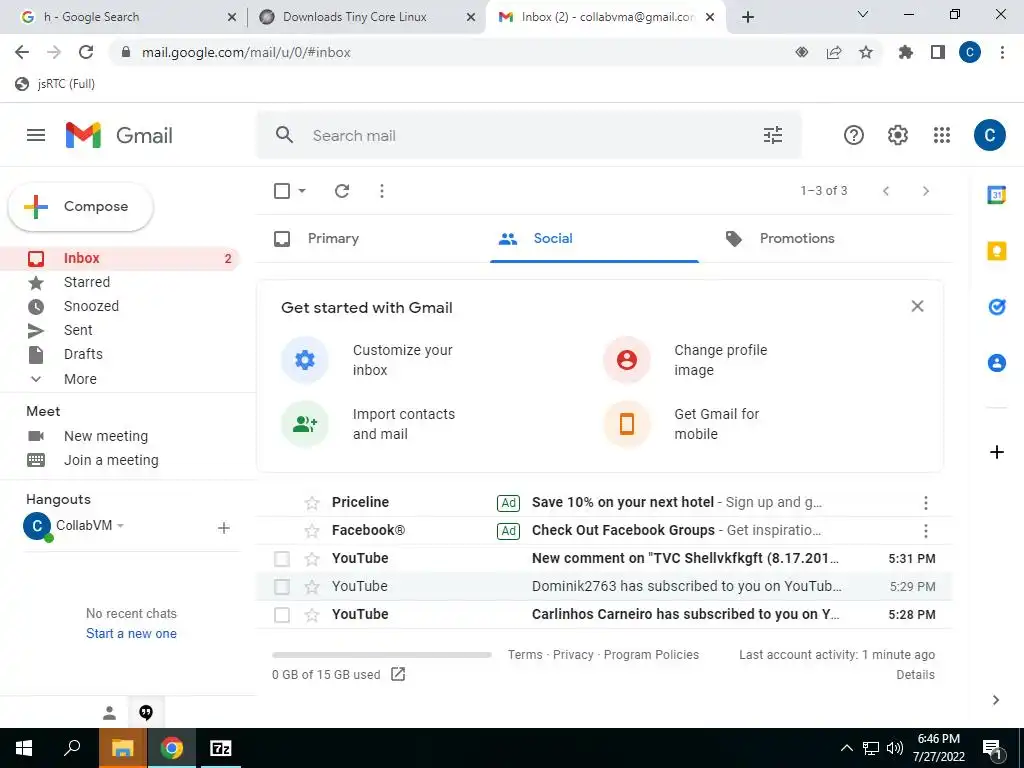Select the YouTube New comment email checkbox
The width and height of the screenshot is (1024, 768).
click(282, 558)
